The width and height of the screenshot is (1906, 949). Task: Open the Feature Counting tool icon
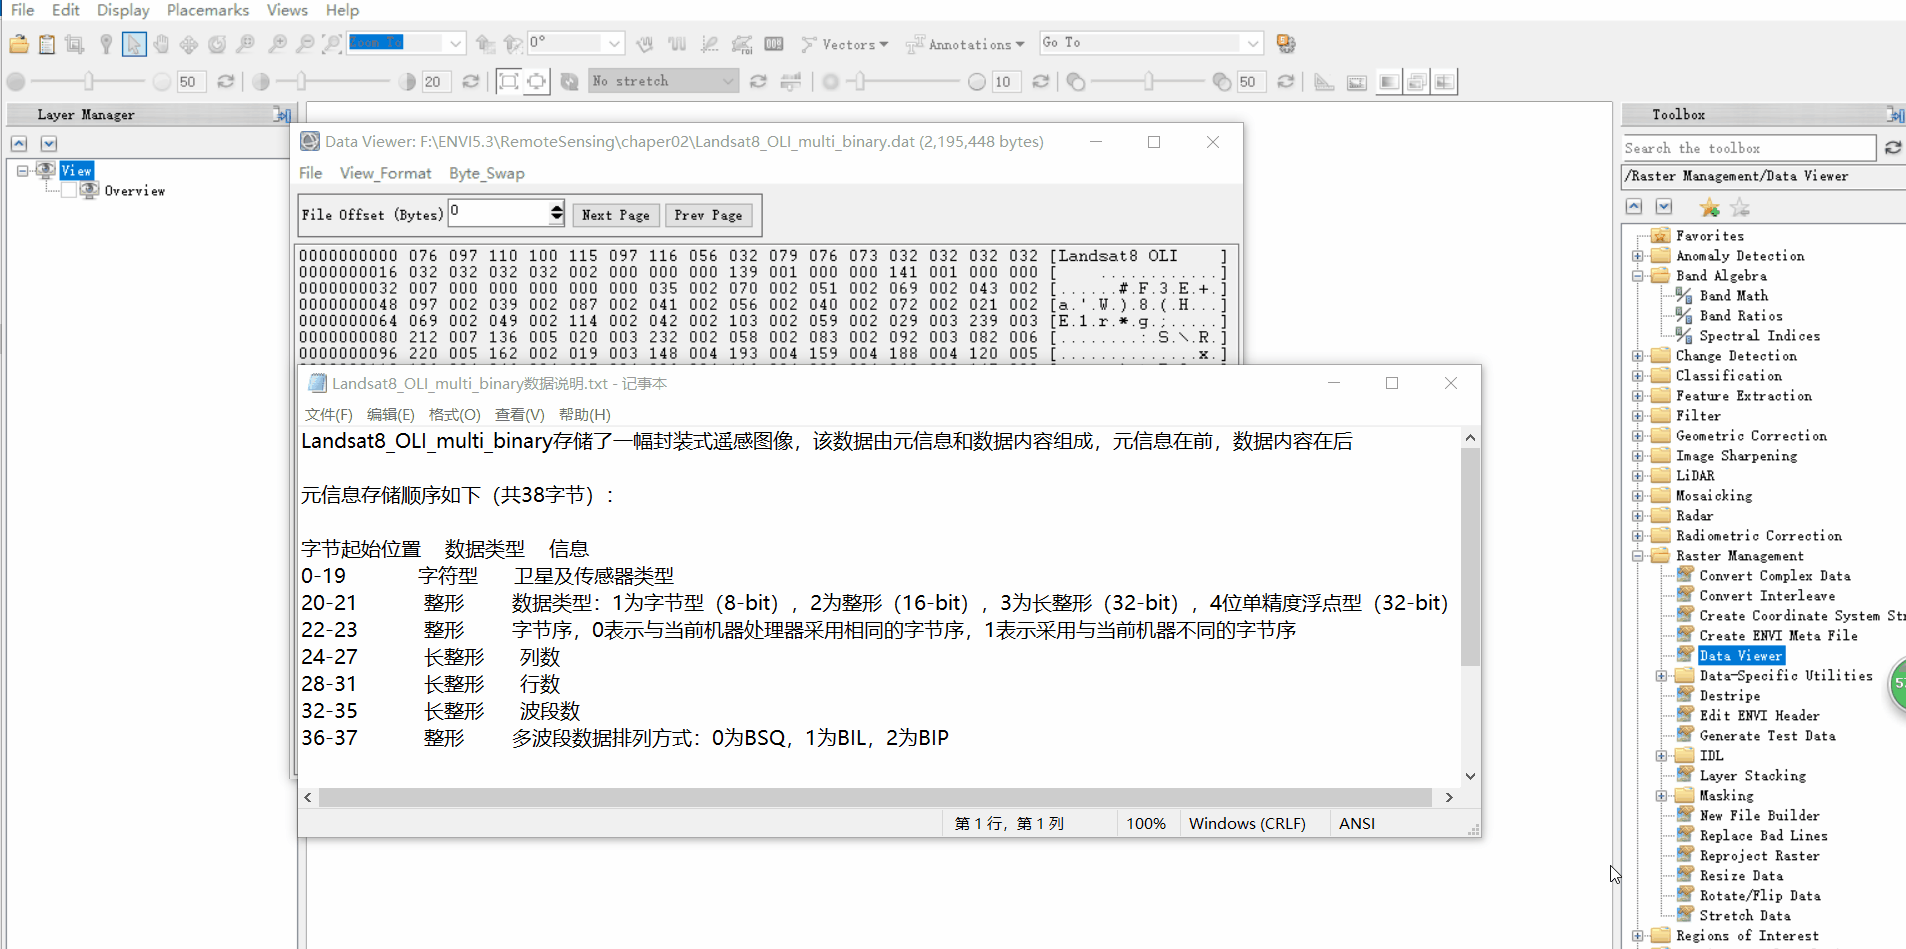(774, 44)
